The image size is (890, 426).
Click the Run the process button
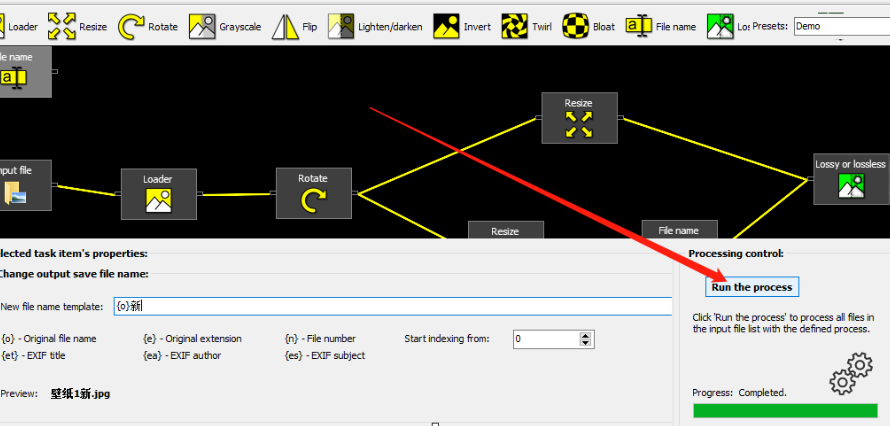[752, 287]
